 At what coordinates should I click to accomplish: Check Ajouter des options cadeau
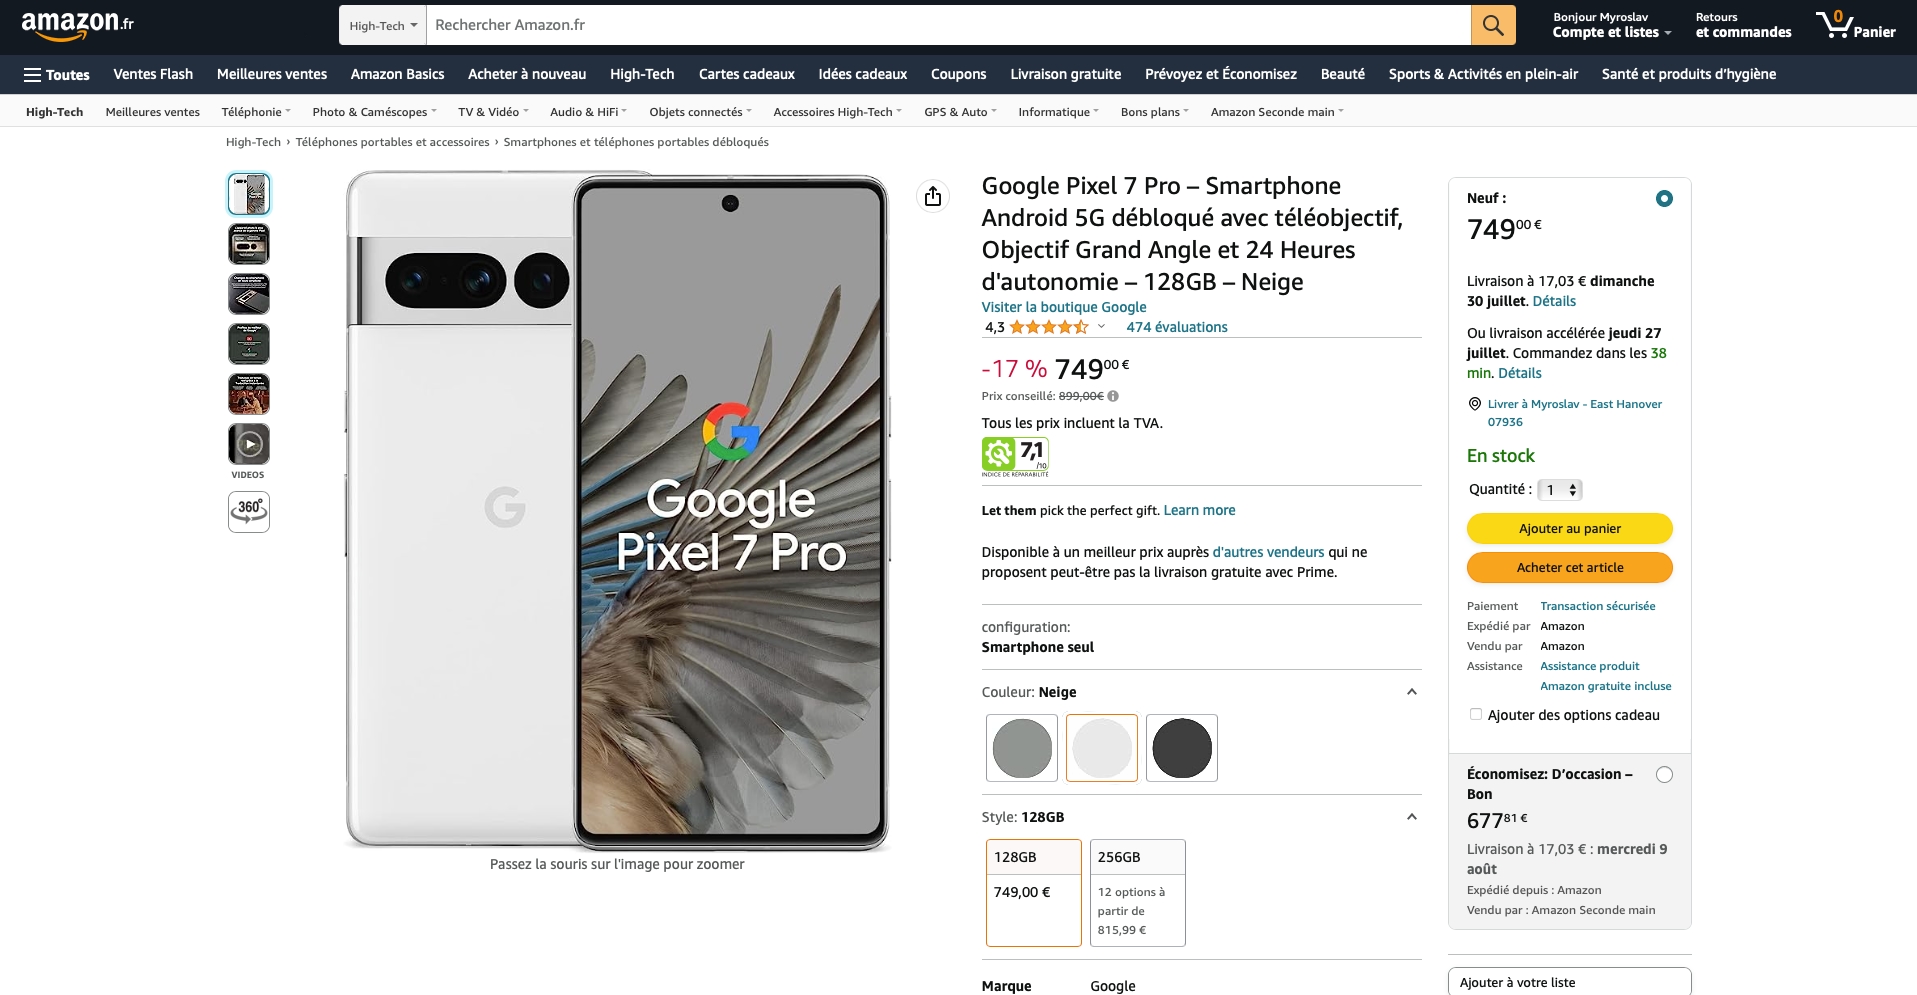(1476, 714)
